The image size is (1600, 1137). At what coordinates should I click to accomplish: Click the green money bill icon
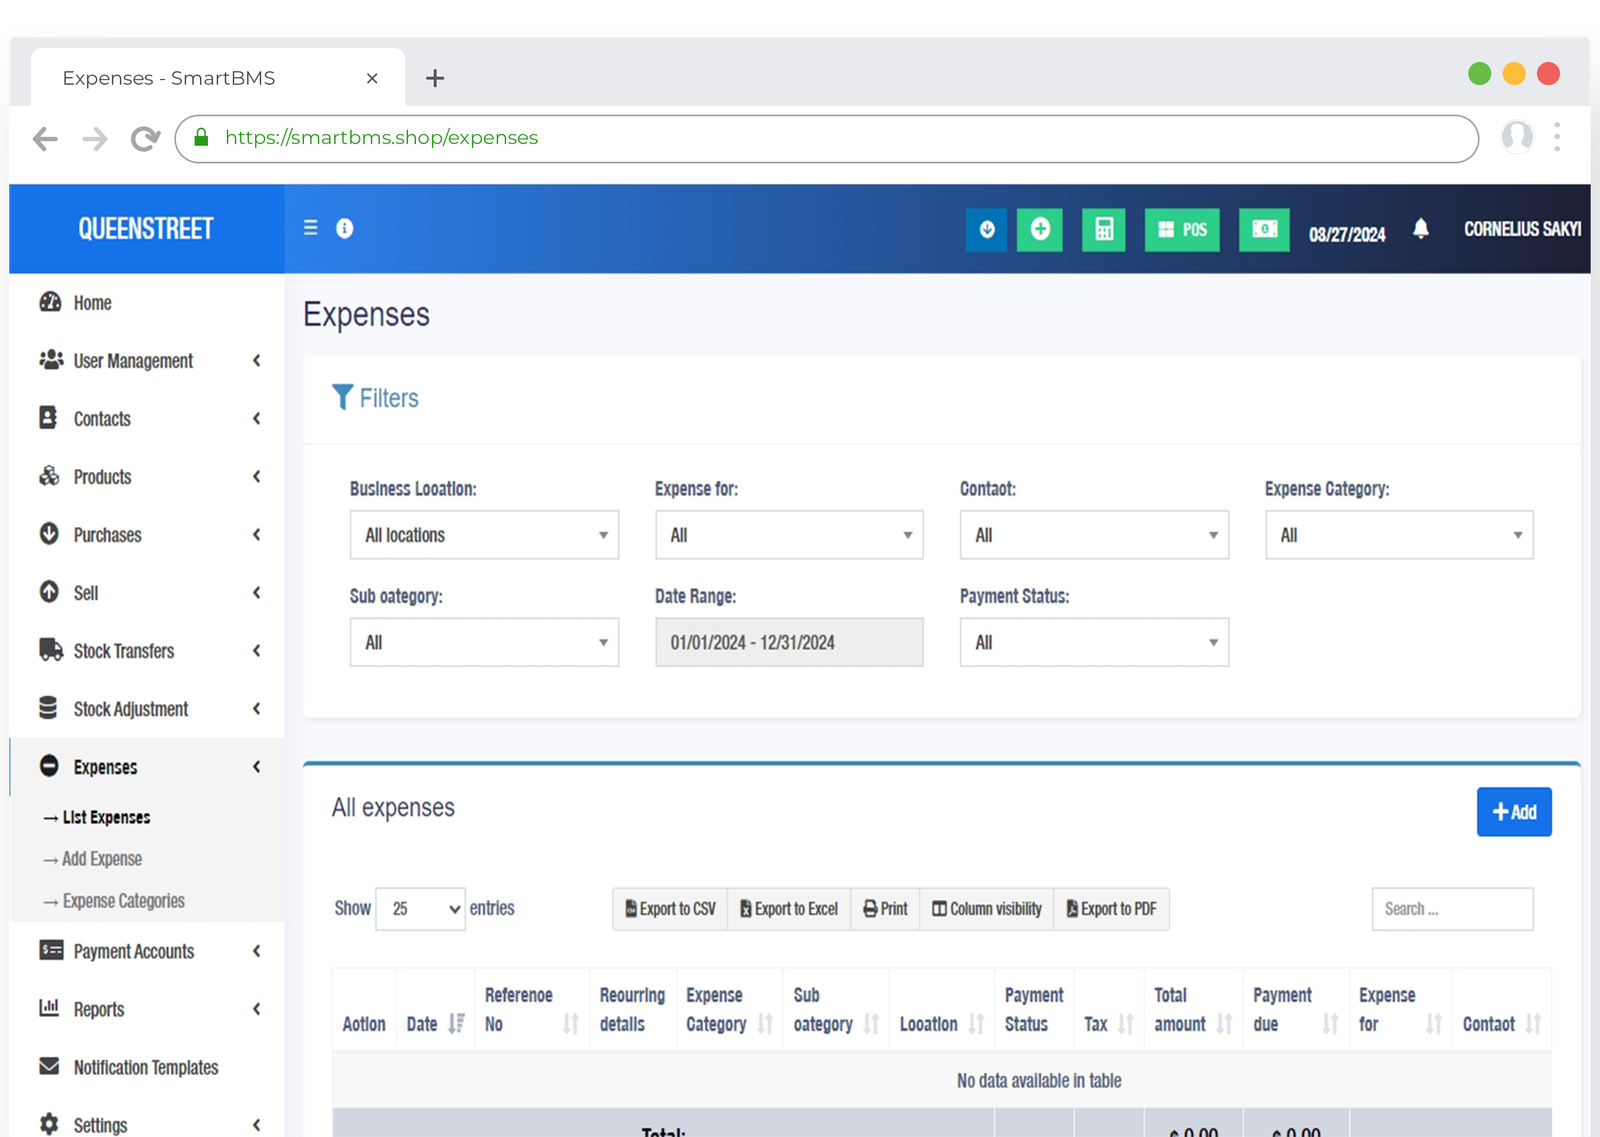point(1264,230)
